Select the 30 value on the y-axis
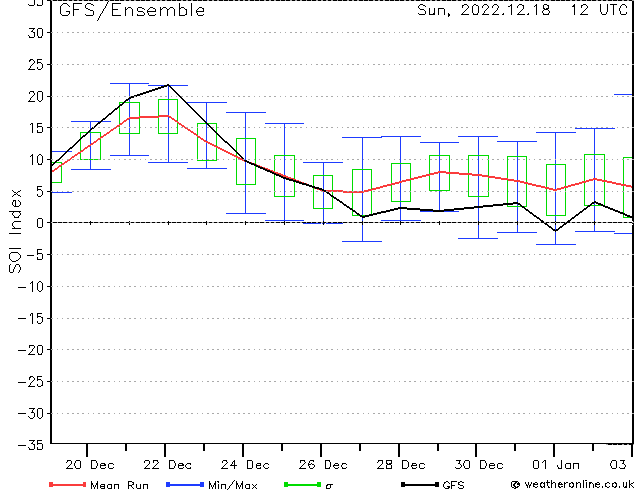Screen dimensions: 634x490 (36, 33)
